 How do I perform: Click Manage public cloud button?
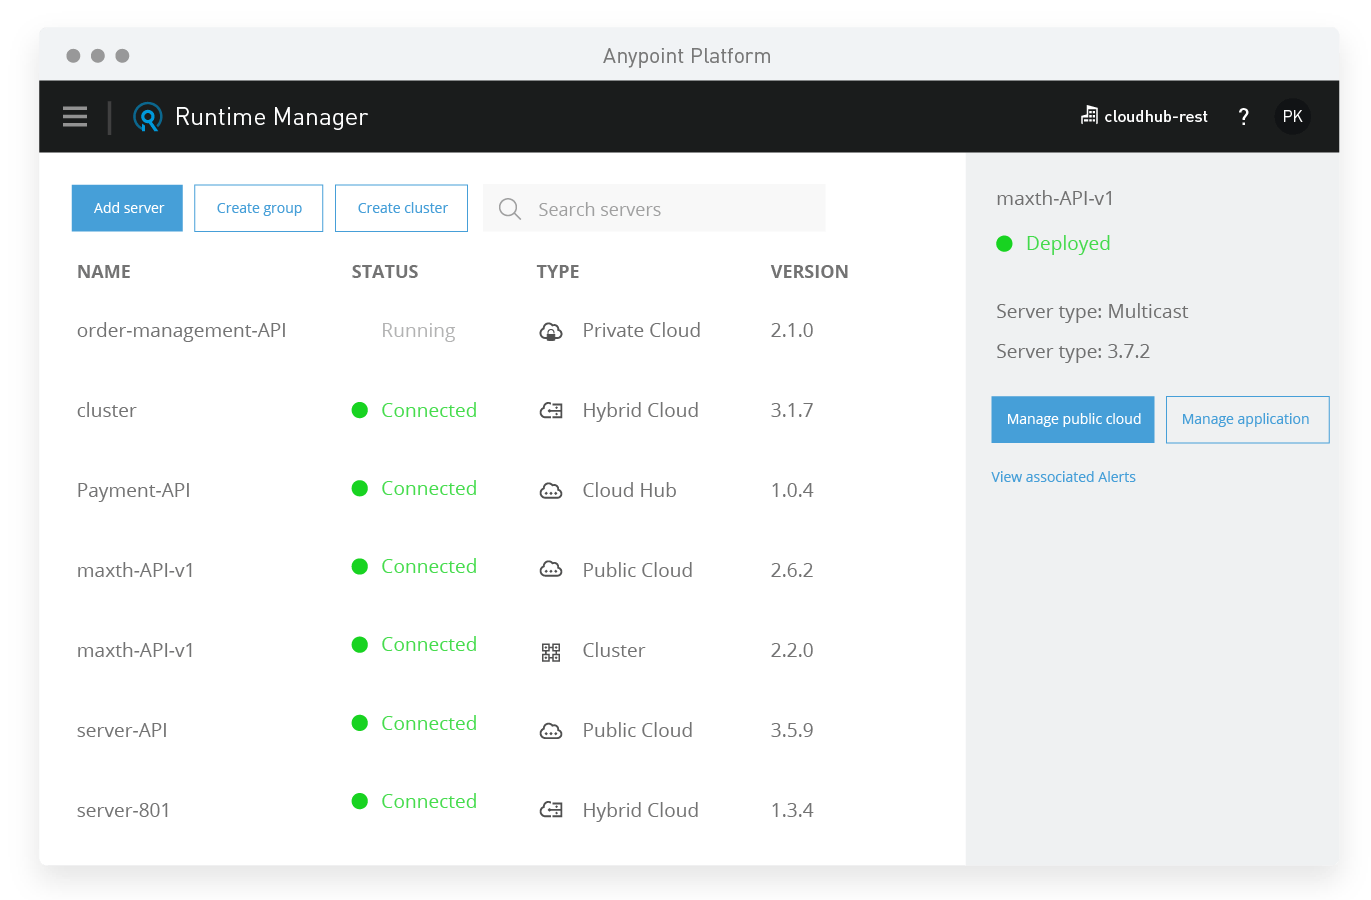click(x=1073, y=419)
